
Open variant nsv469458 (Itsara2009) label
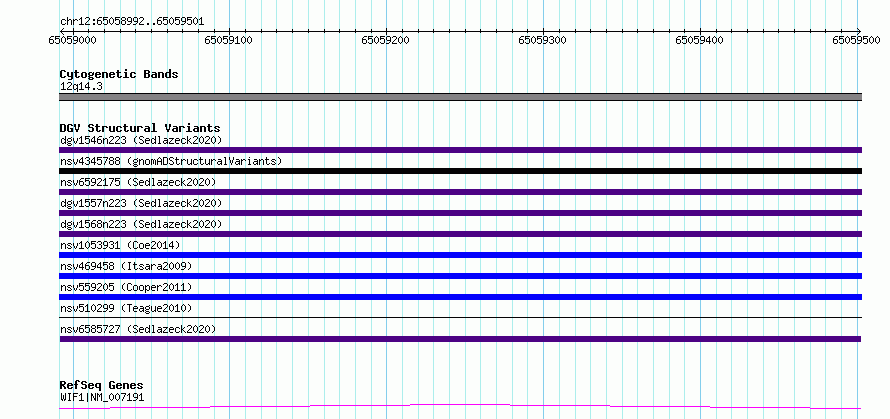coord(126,266)
